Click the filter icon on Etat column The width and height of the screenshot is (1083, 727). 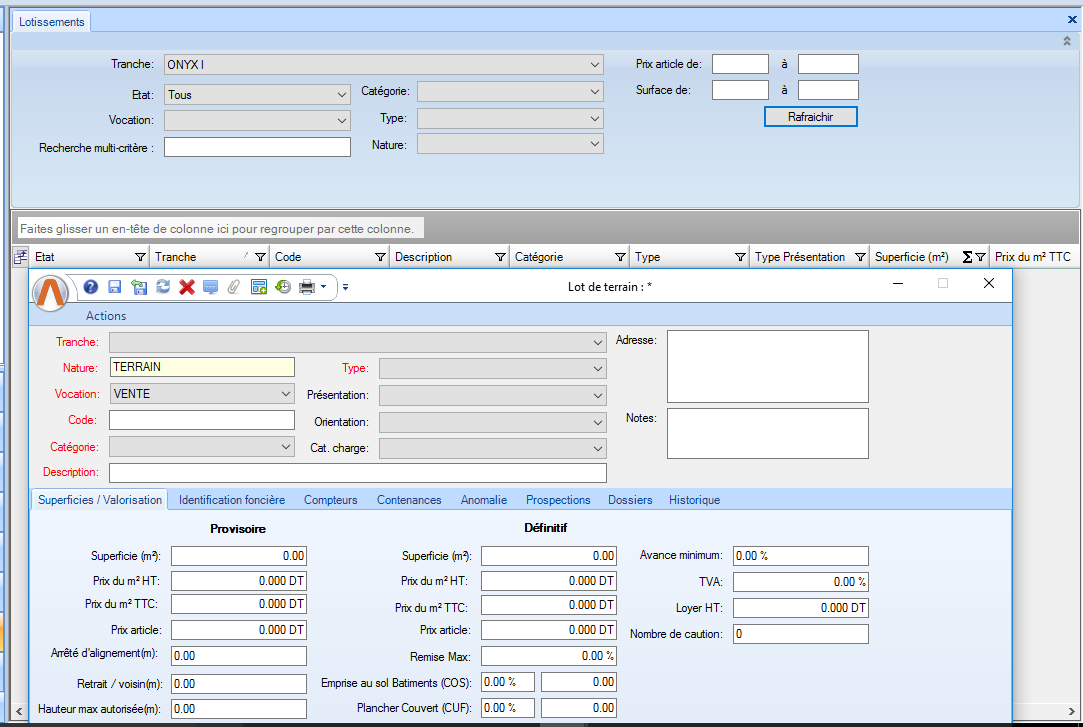[140, 257]
